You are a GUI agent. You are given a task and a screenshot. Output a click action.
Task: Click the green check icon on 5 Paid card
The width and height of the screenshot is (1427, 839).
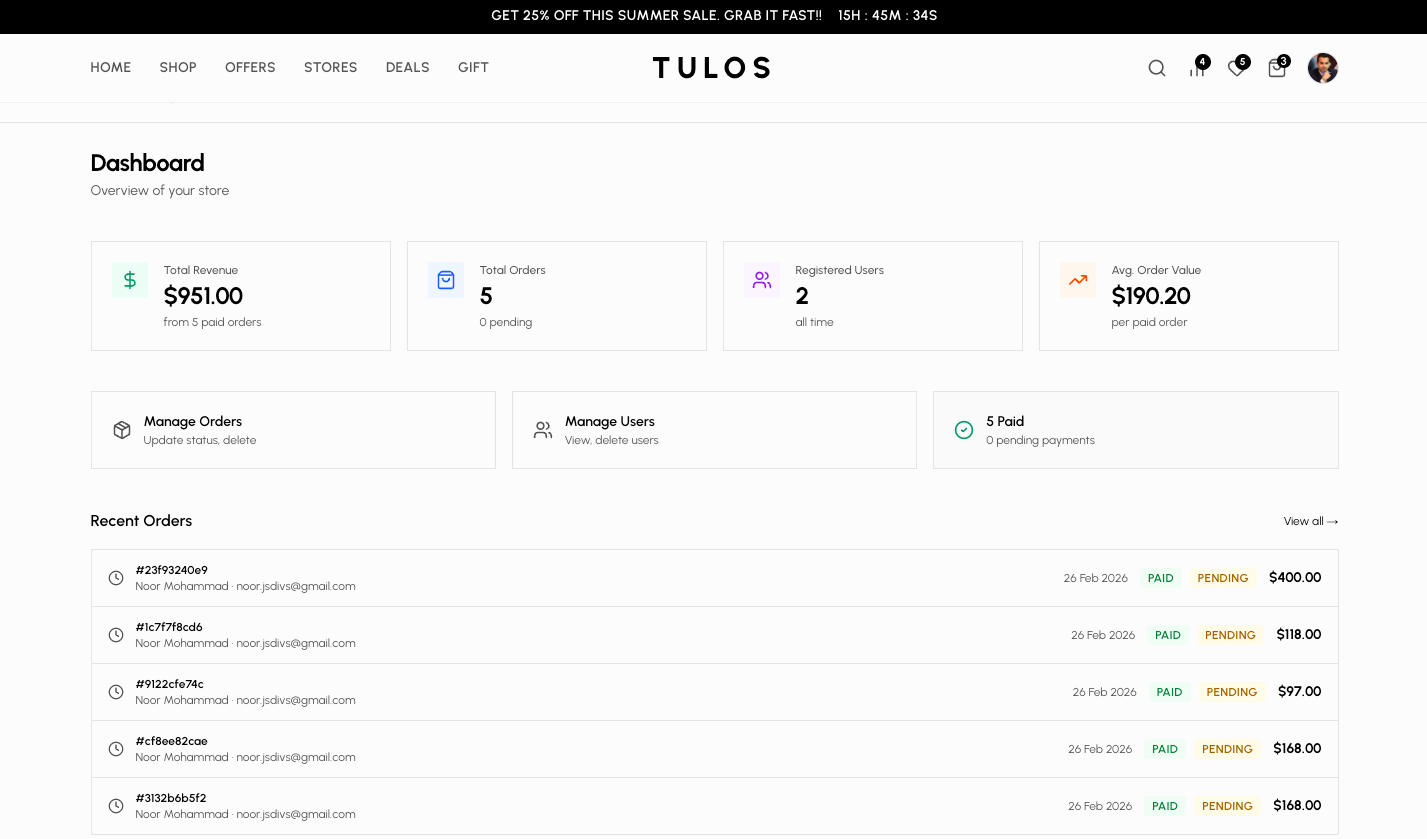[x=964, y=429]
